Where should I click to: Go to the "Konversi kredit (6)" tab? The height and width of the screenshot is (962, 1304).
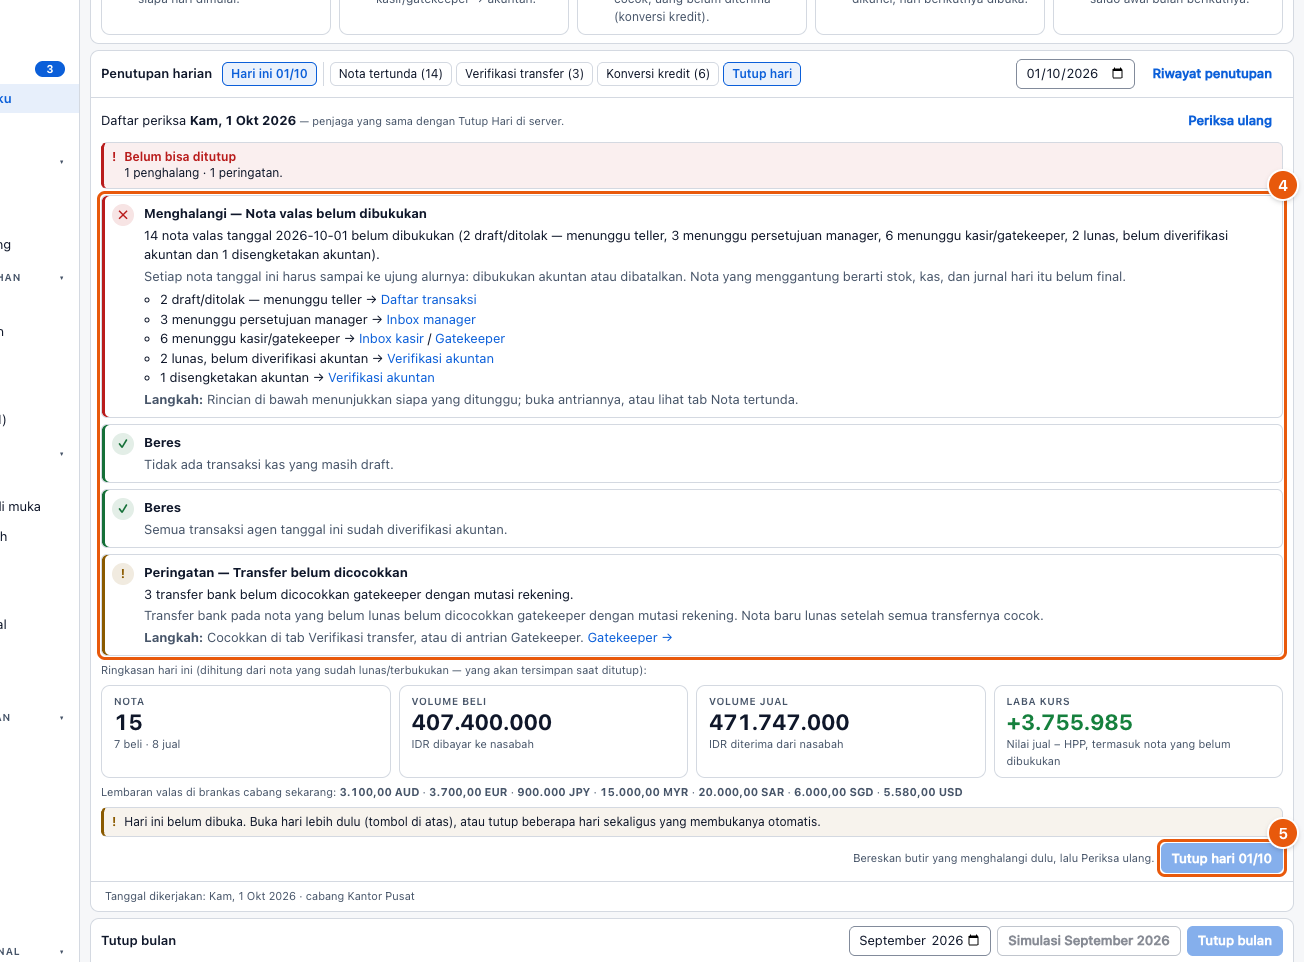click(x=658, y=74)
